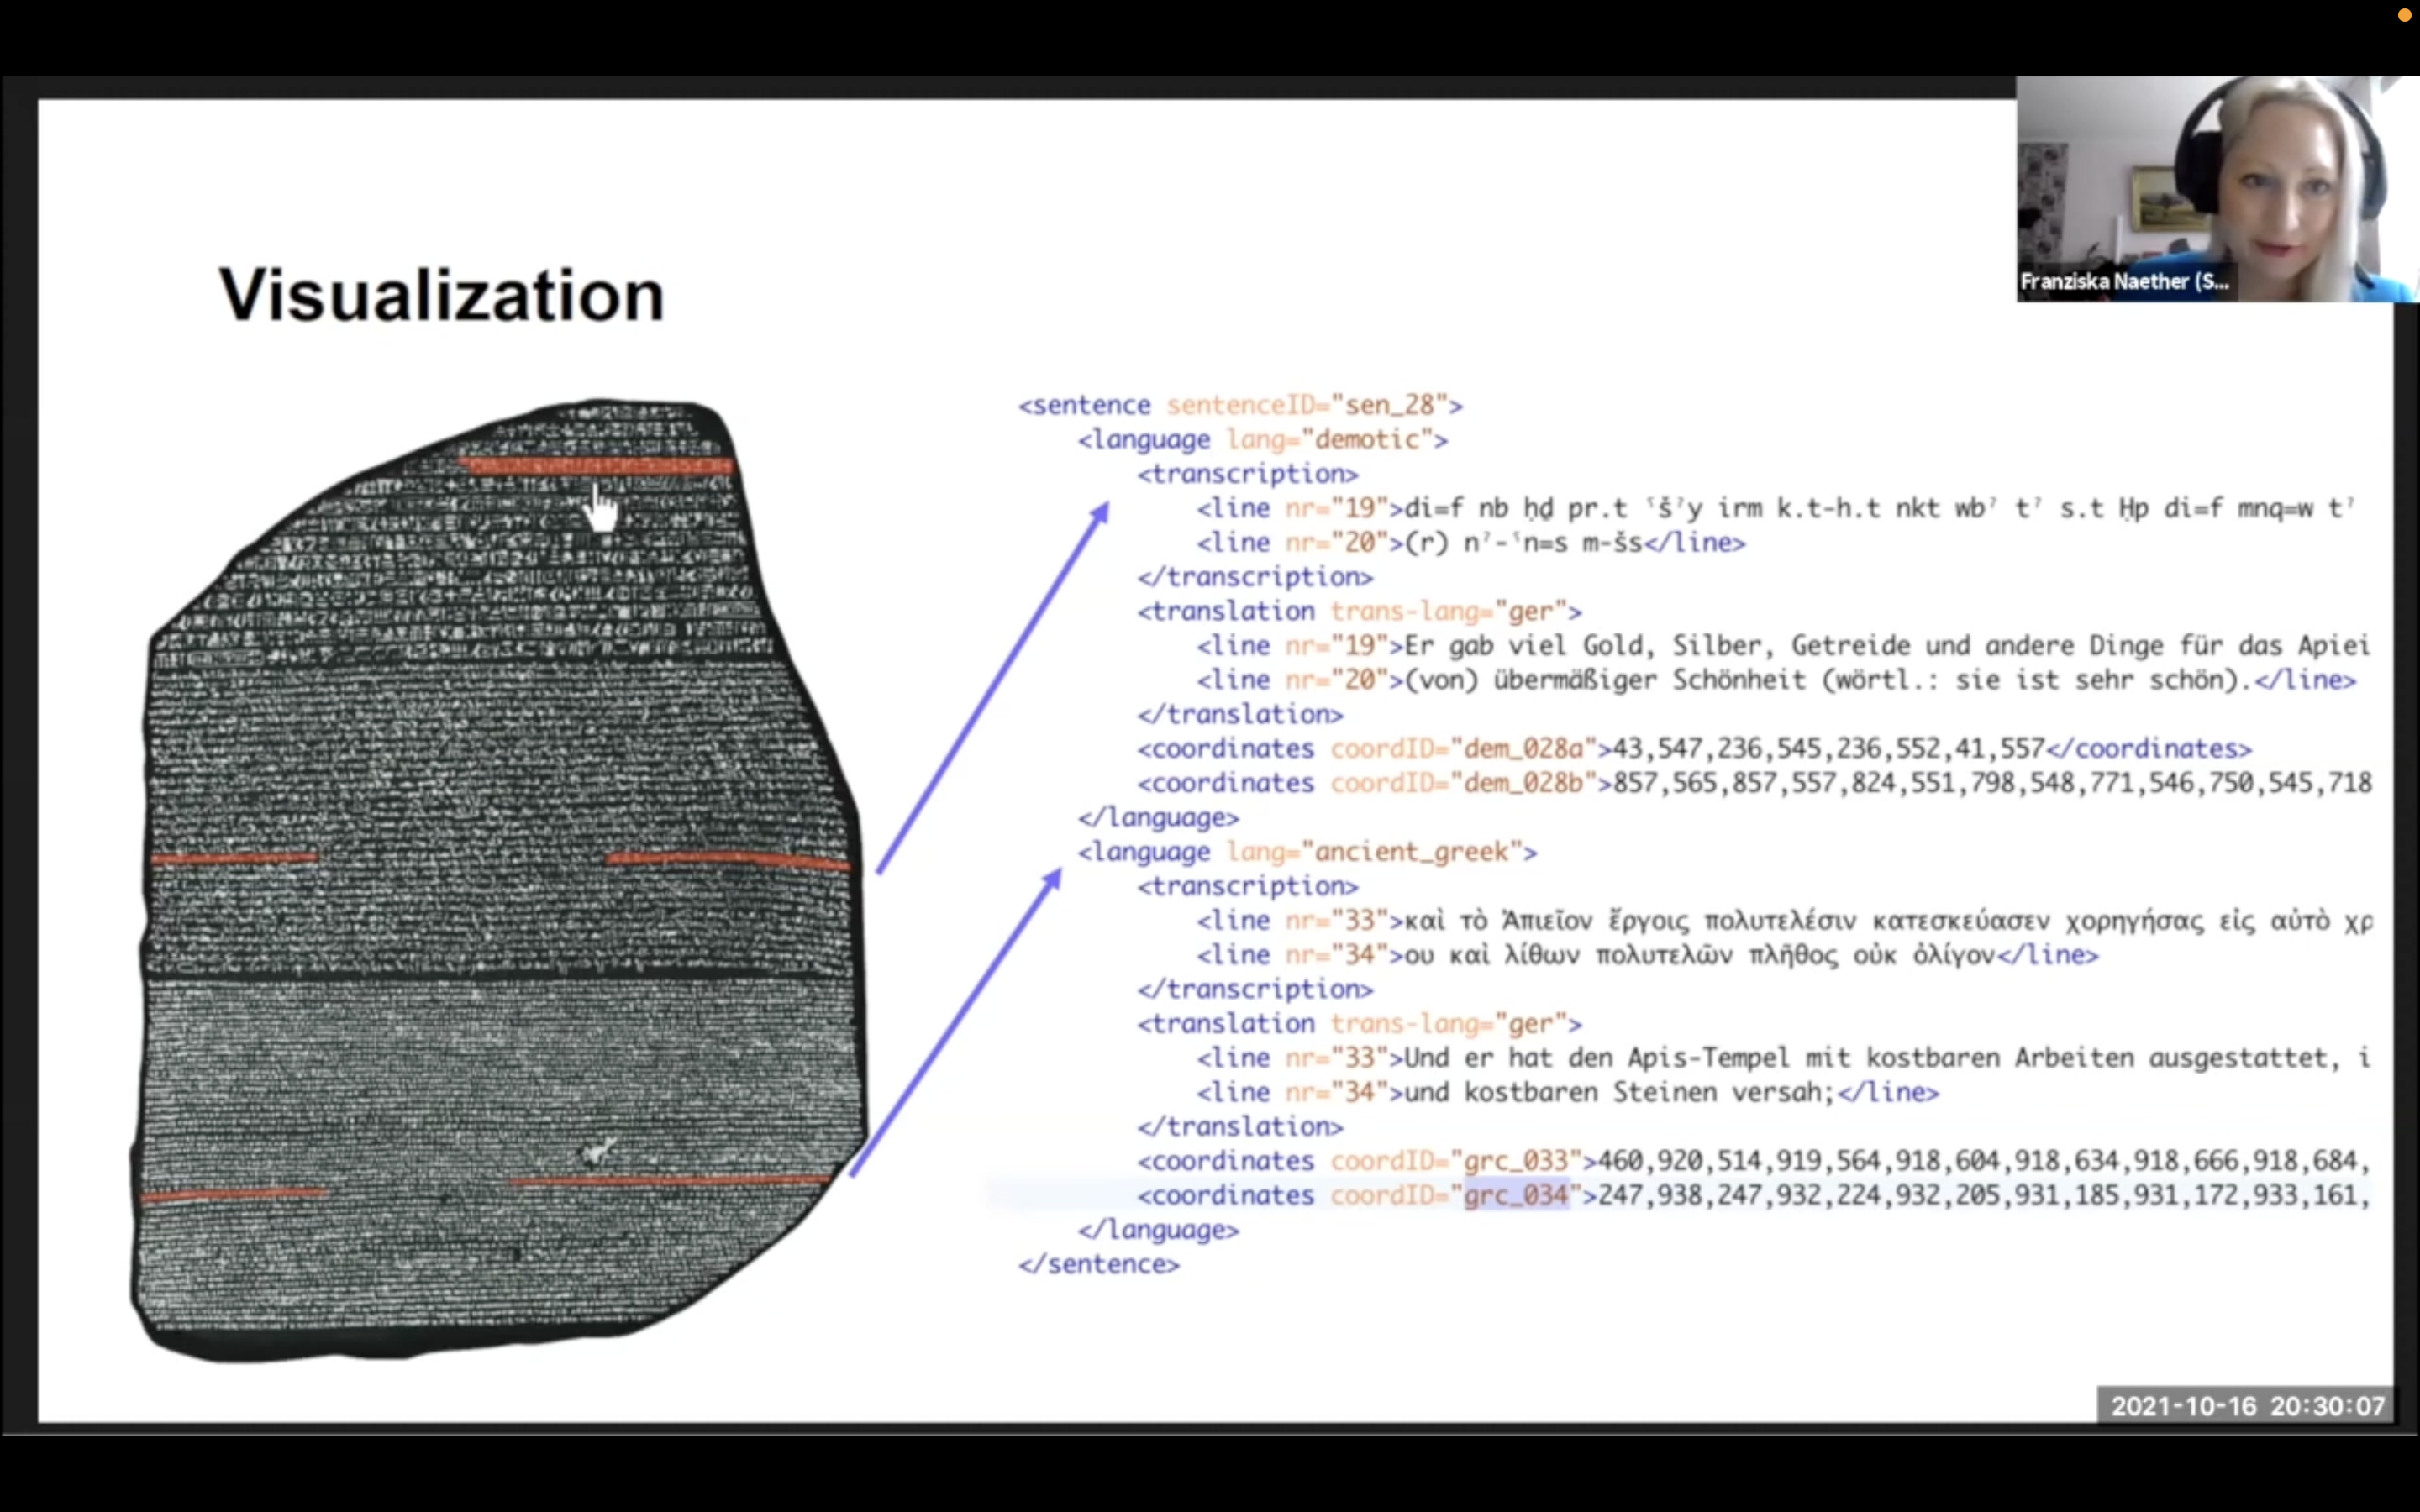The width and height of the screenshot is (2420, 1512).
Task: Click the Visualization slide title
Action: (x=441, y=295)
